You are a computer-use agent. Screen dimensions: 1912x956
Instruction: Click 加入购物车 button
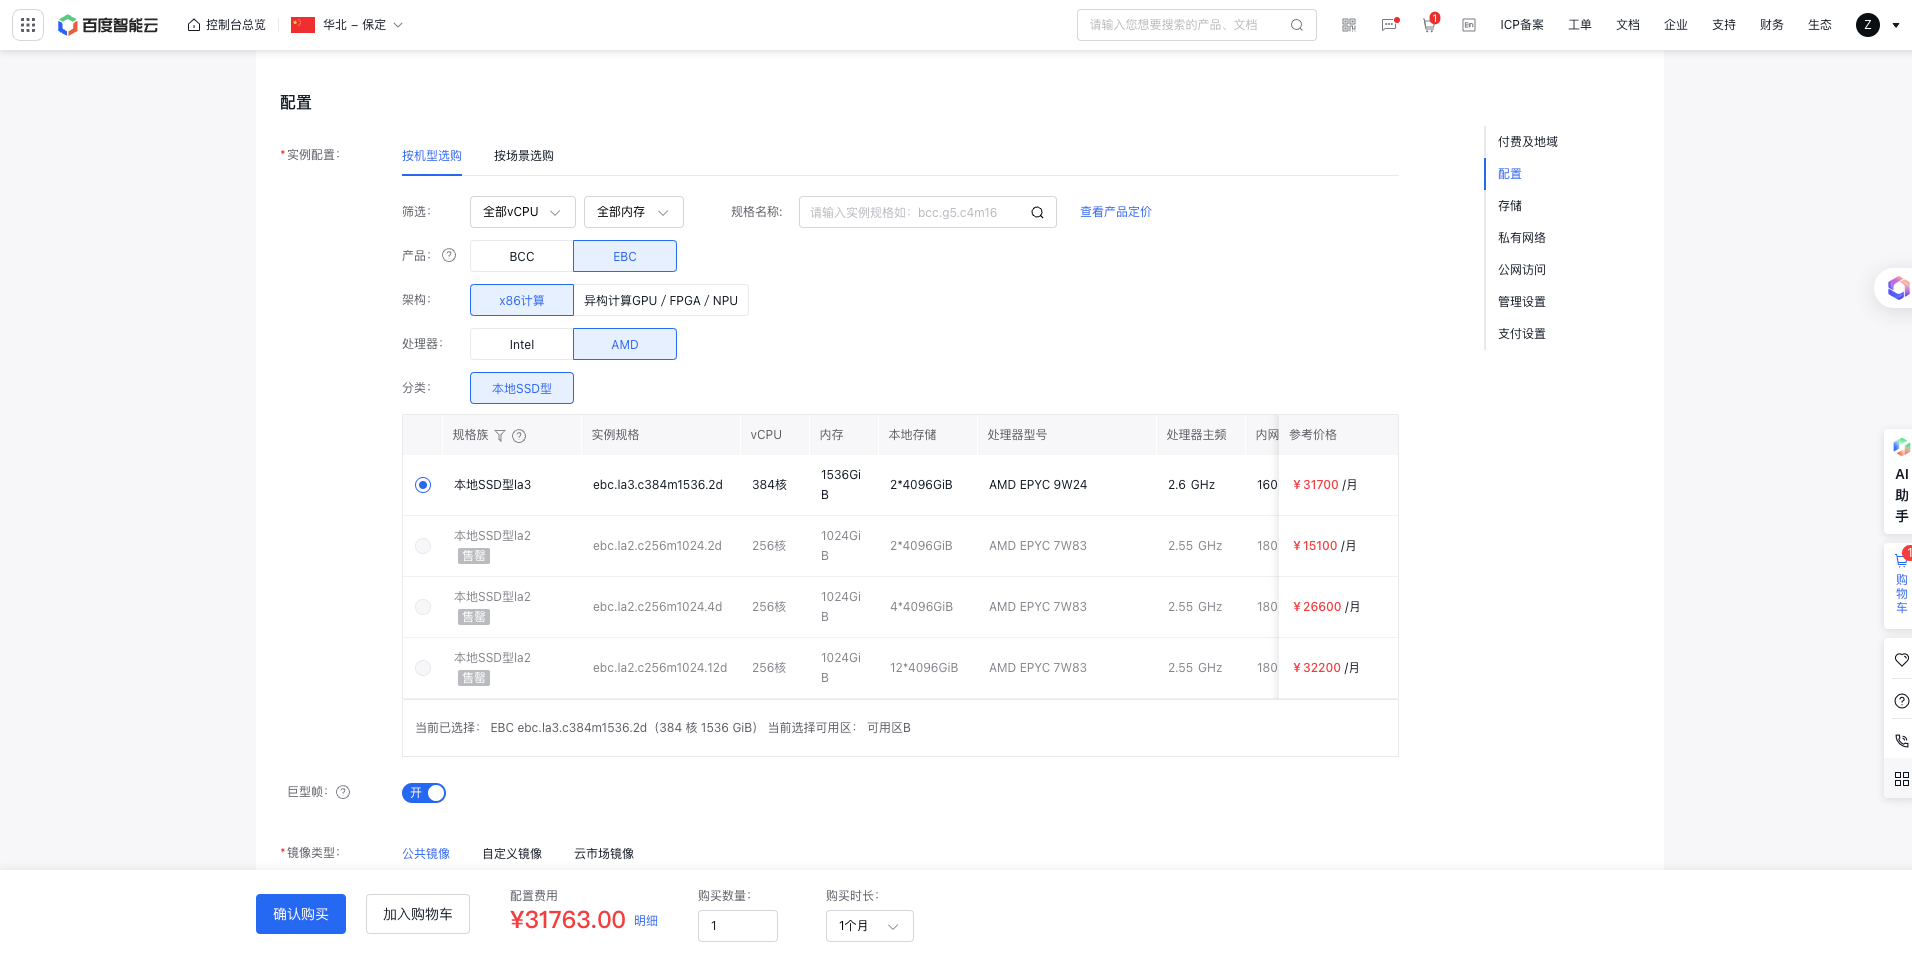(x=418, y=914)
